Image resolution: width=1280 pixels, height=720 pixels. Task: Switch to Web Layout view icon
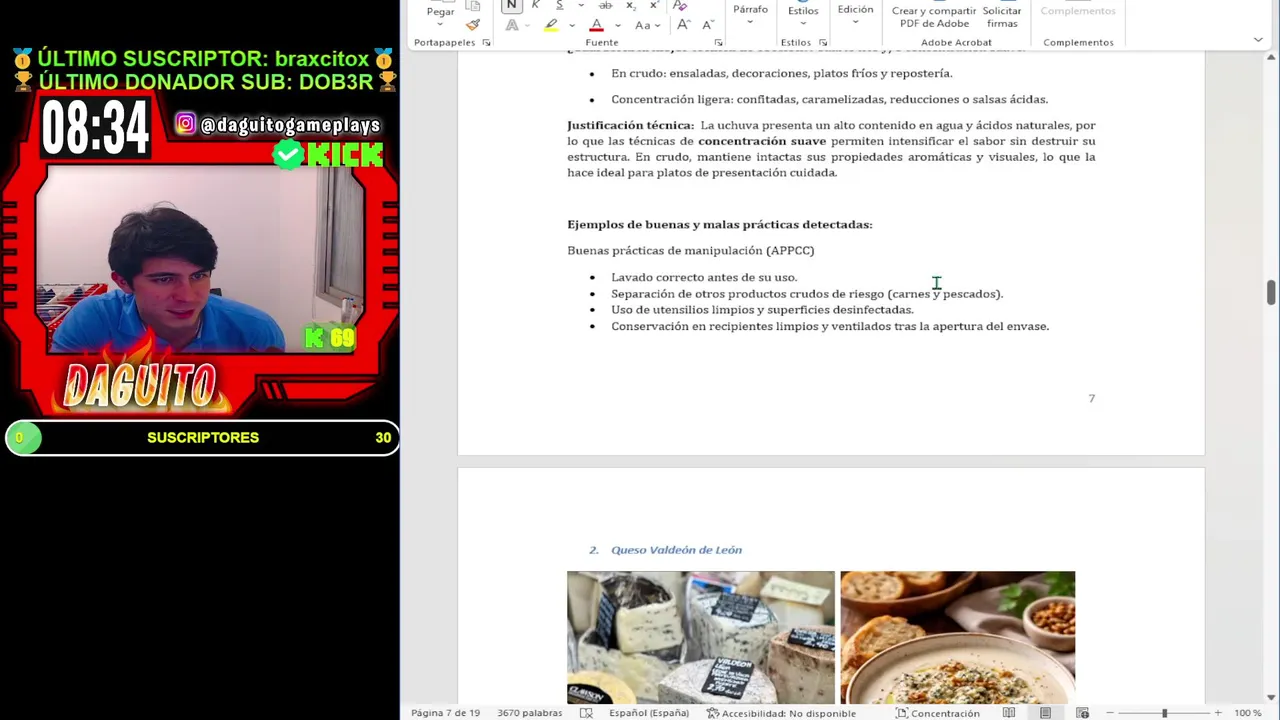tap(1082, 713)
